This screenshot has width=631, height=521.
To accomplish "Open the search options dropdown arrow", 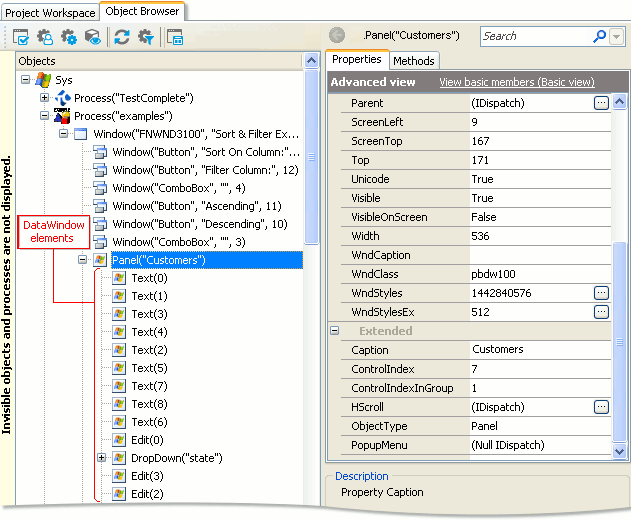I will 617,36.
